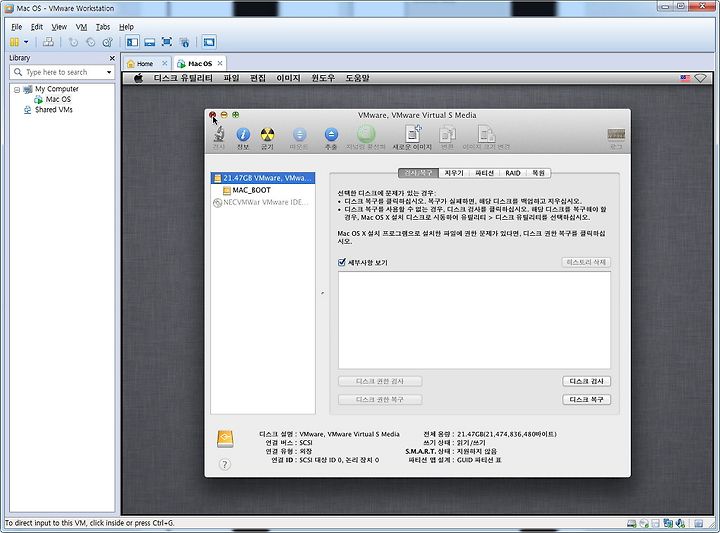The width and height of the screenshot is (720, 533).
Task: Open the Help menu
Action: pyautogui.click(x=126, y=27)
